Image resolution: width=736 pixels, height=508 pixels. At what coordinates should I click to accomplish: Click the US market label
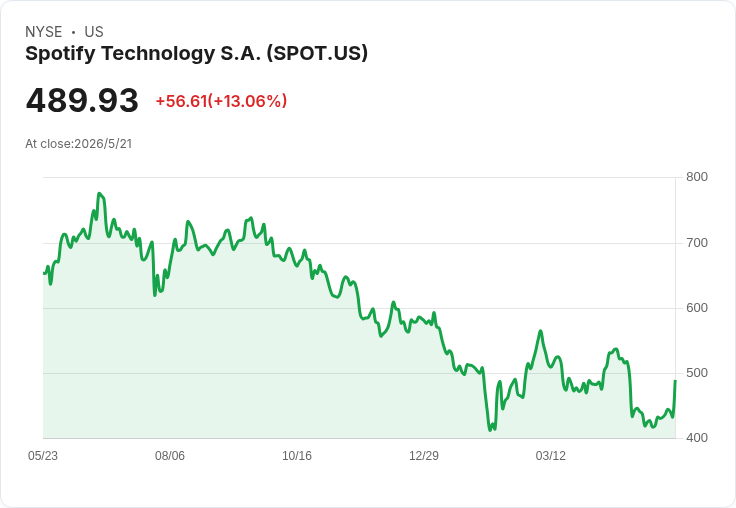click(94, 31)
